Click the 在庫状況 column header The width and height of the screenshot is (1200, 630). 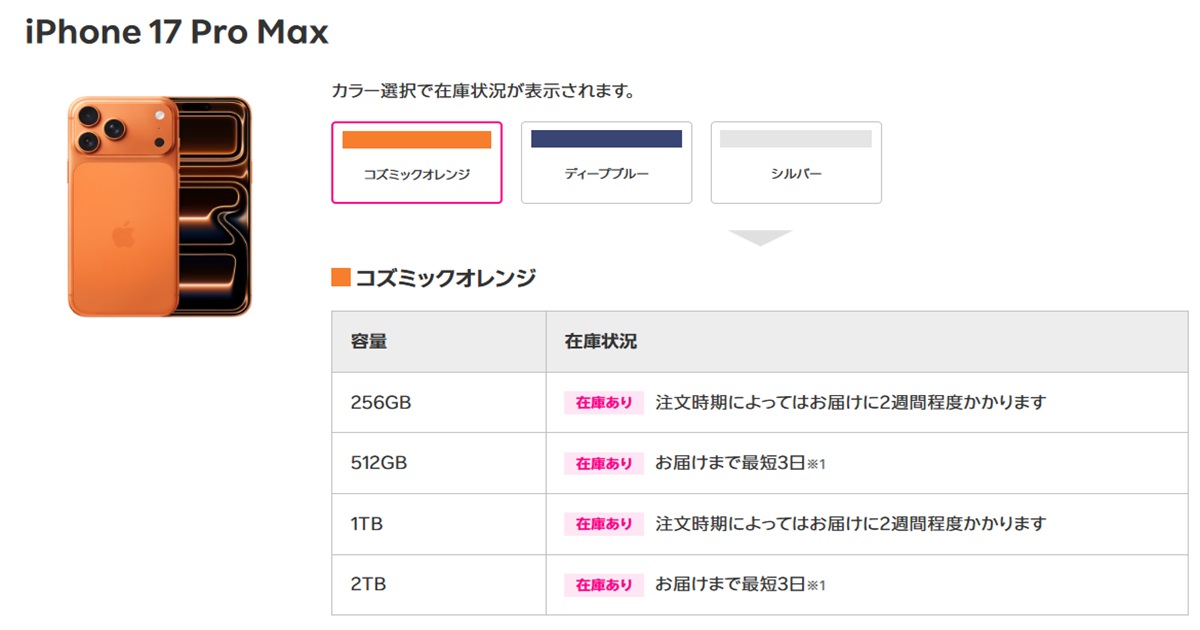[600, 341]
